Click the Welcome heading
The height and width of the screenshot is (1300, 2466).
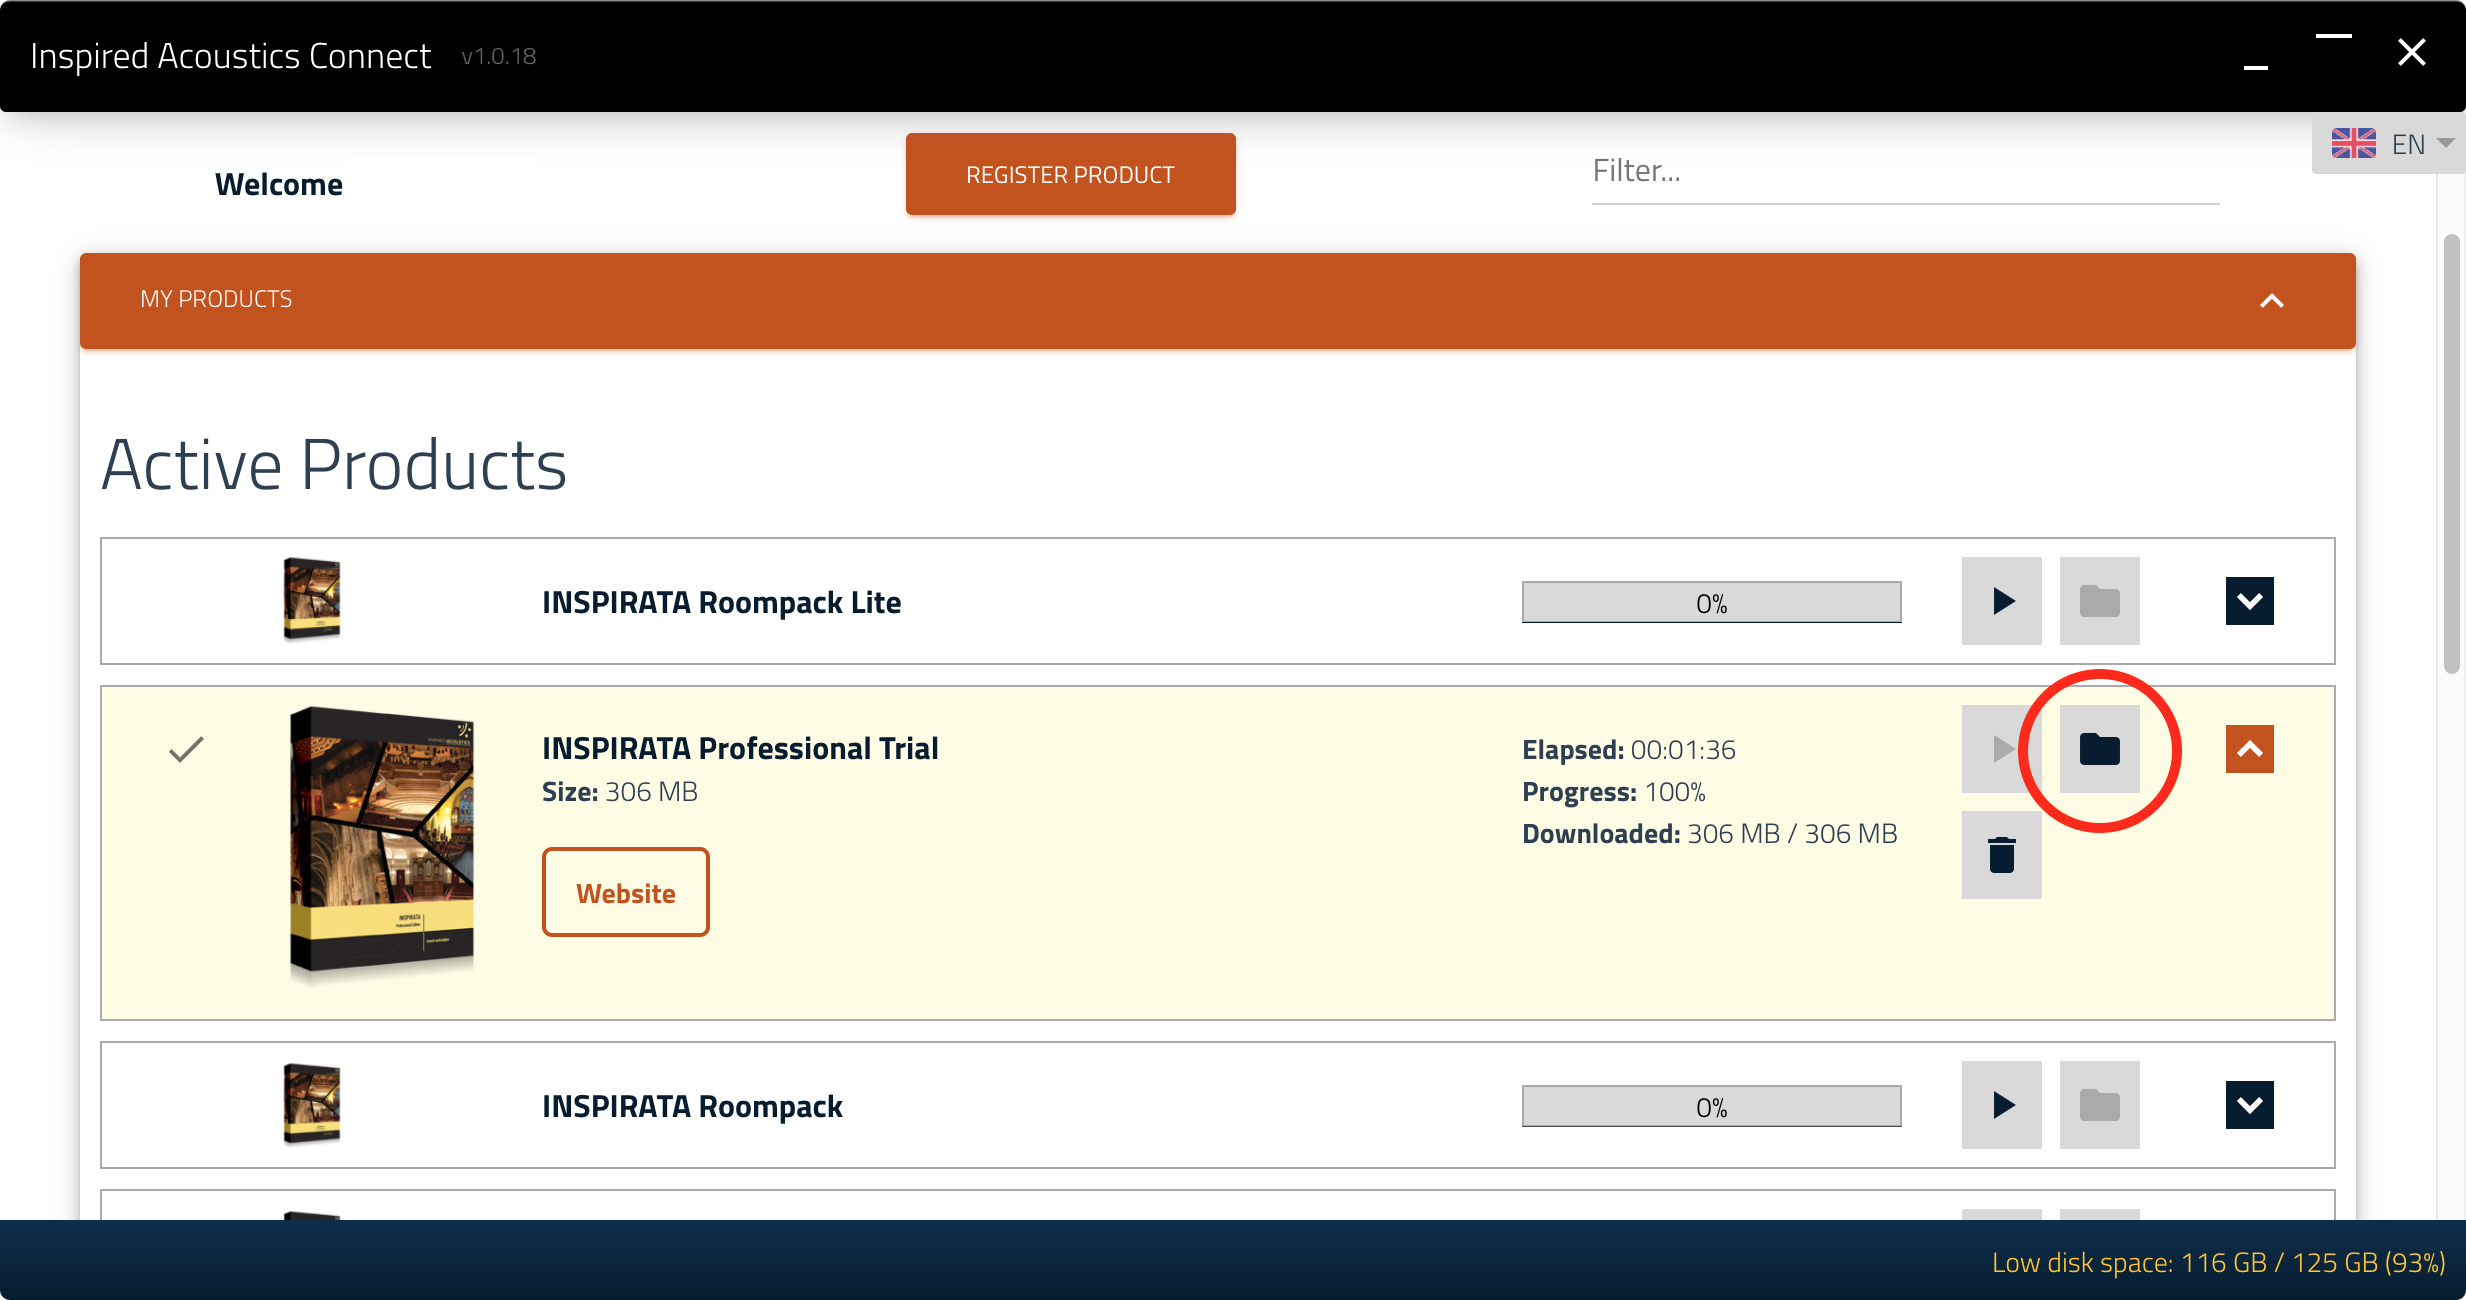(279, 184)
